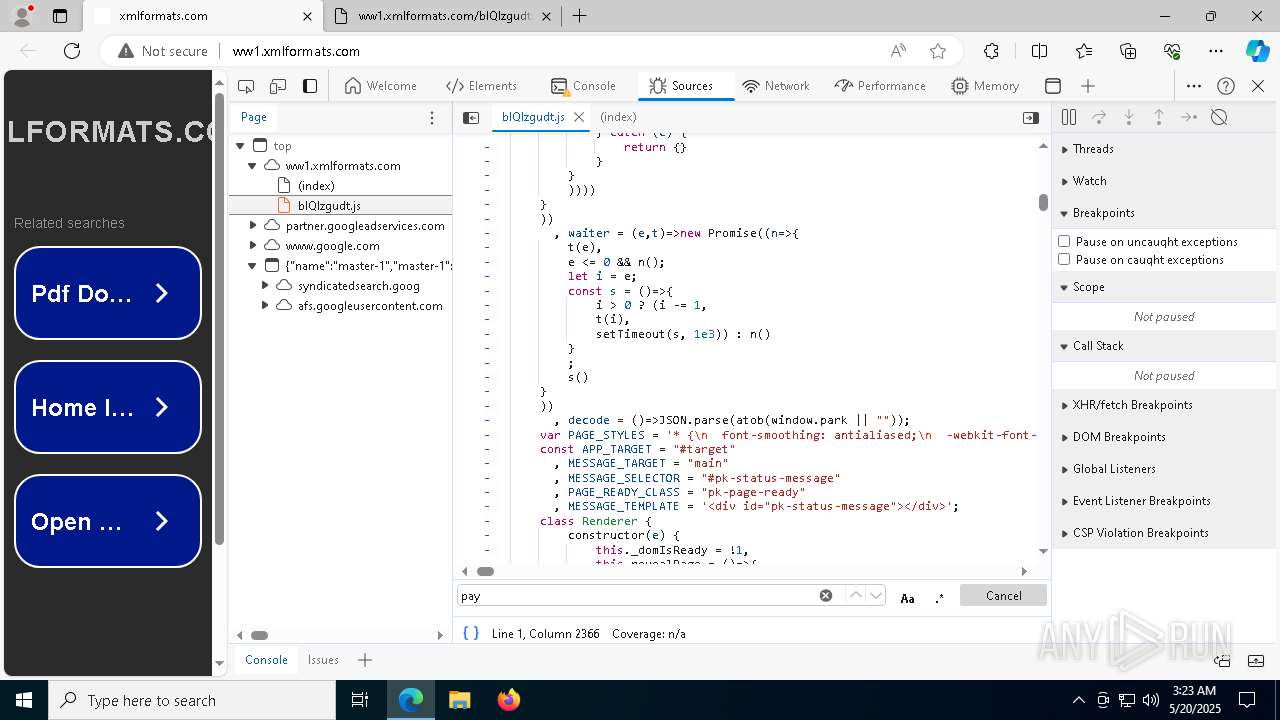Open Firefox from the taskbar
Viewport: 1280px width, 720px height.
coord(508,700)
